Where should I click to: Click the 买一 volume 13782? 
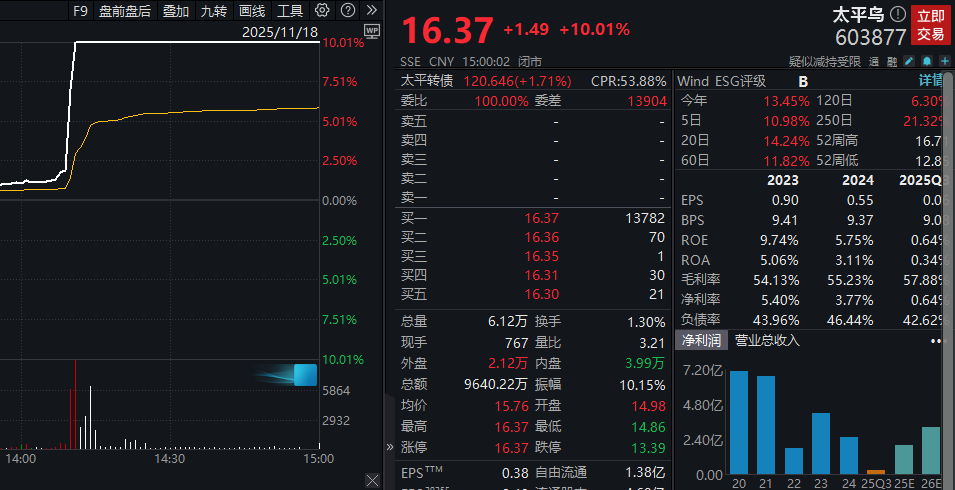pyautogui.click(x=645, y=218)
